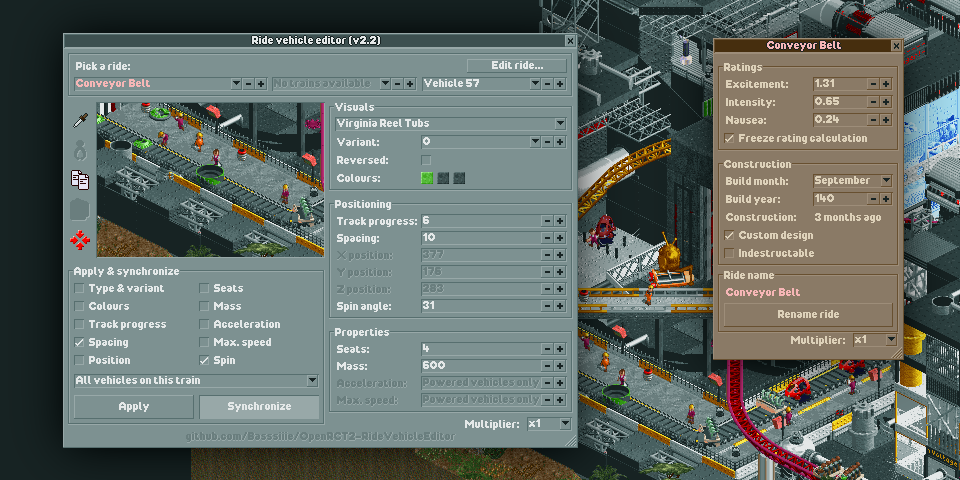Decrease Intensity rating
This screenshot has width=960, height=480.
874,102
